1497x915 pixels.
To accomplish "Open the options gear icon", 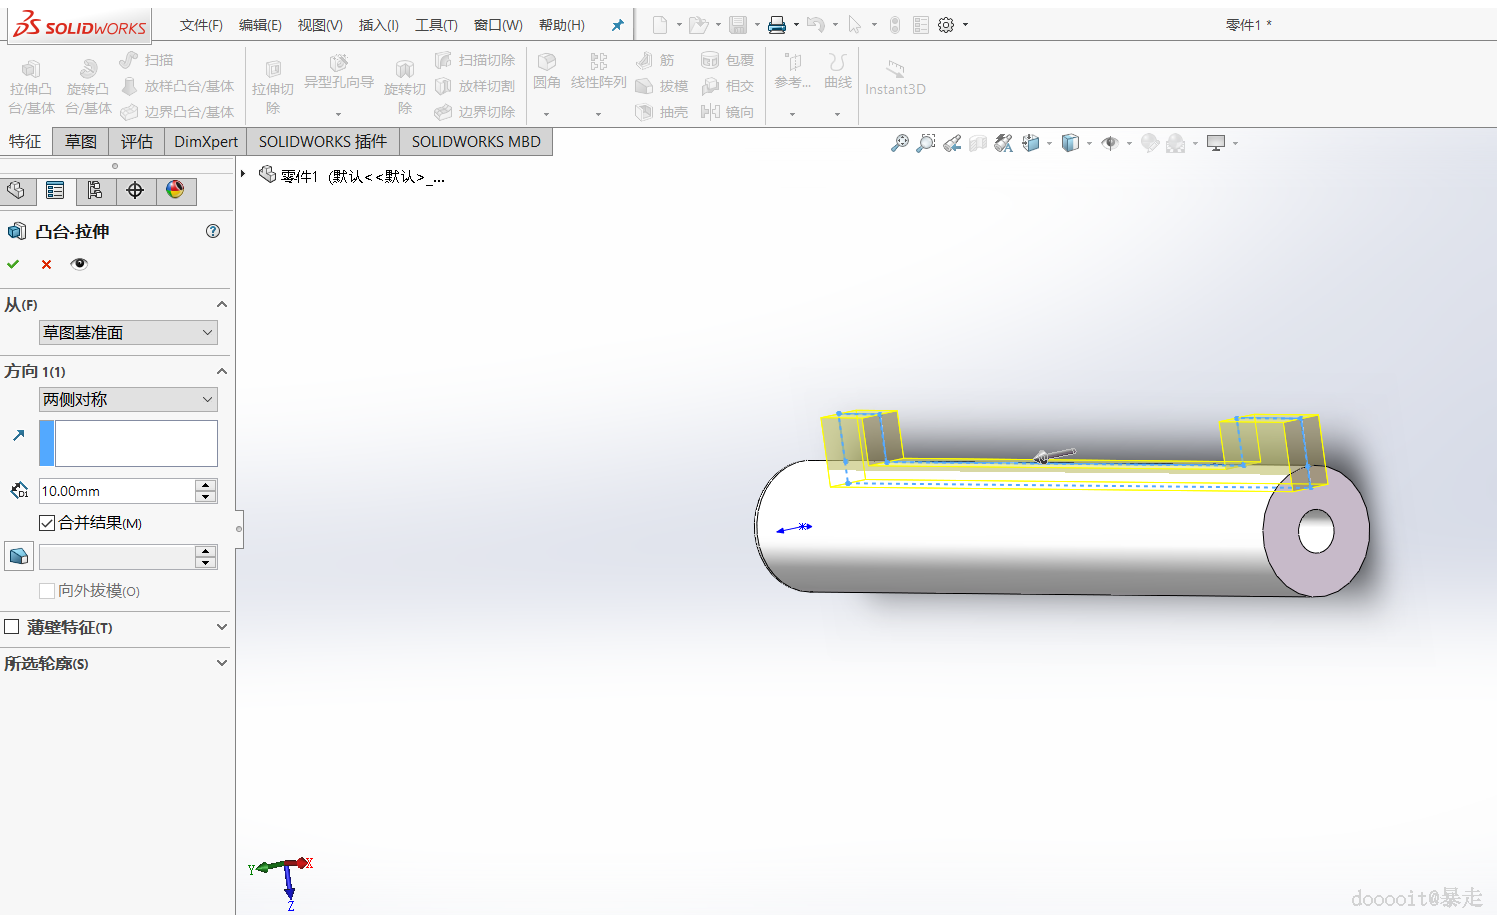I will point(946,25).
